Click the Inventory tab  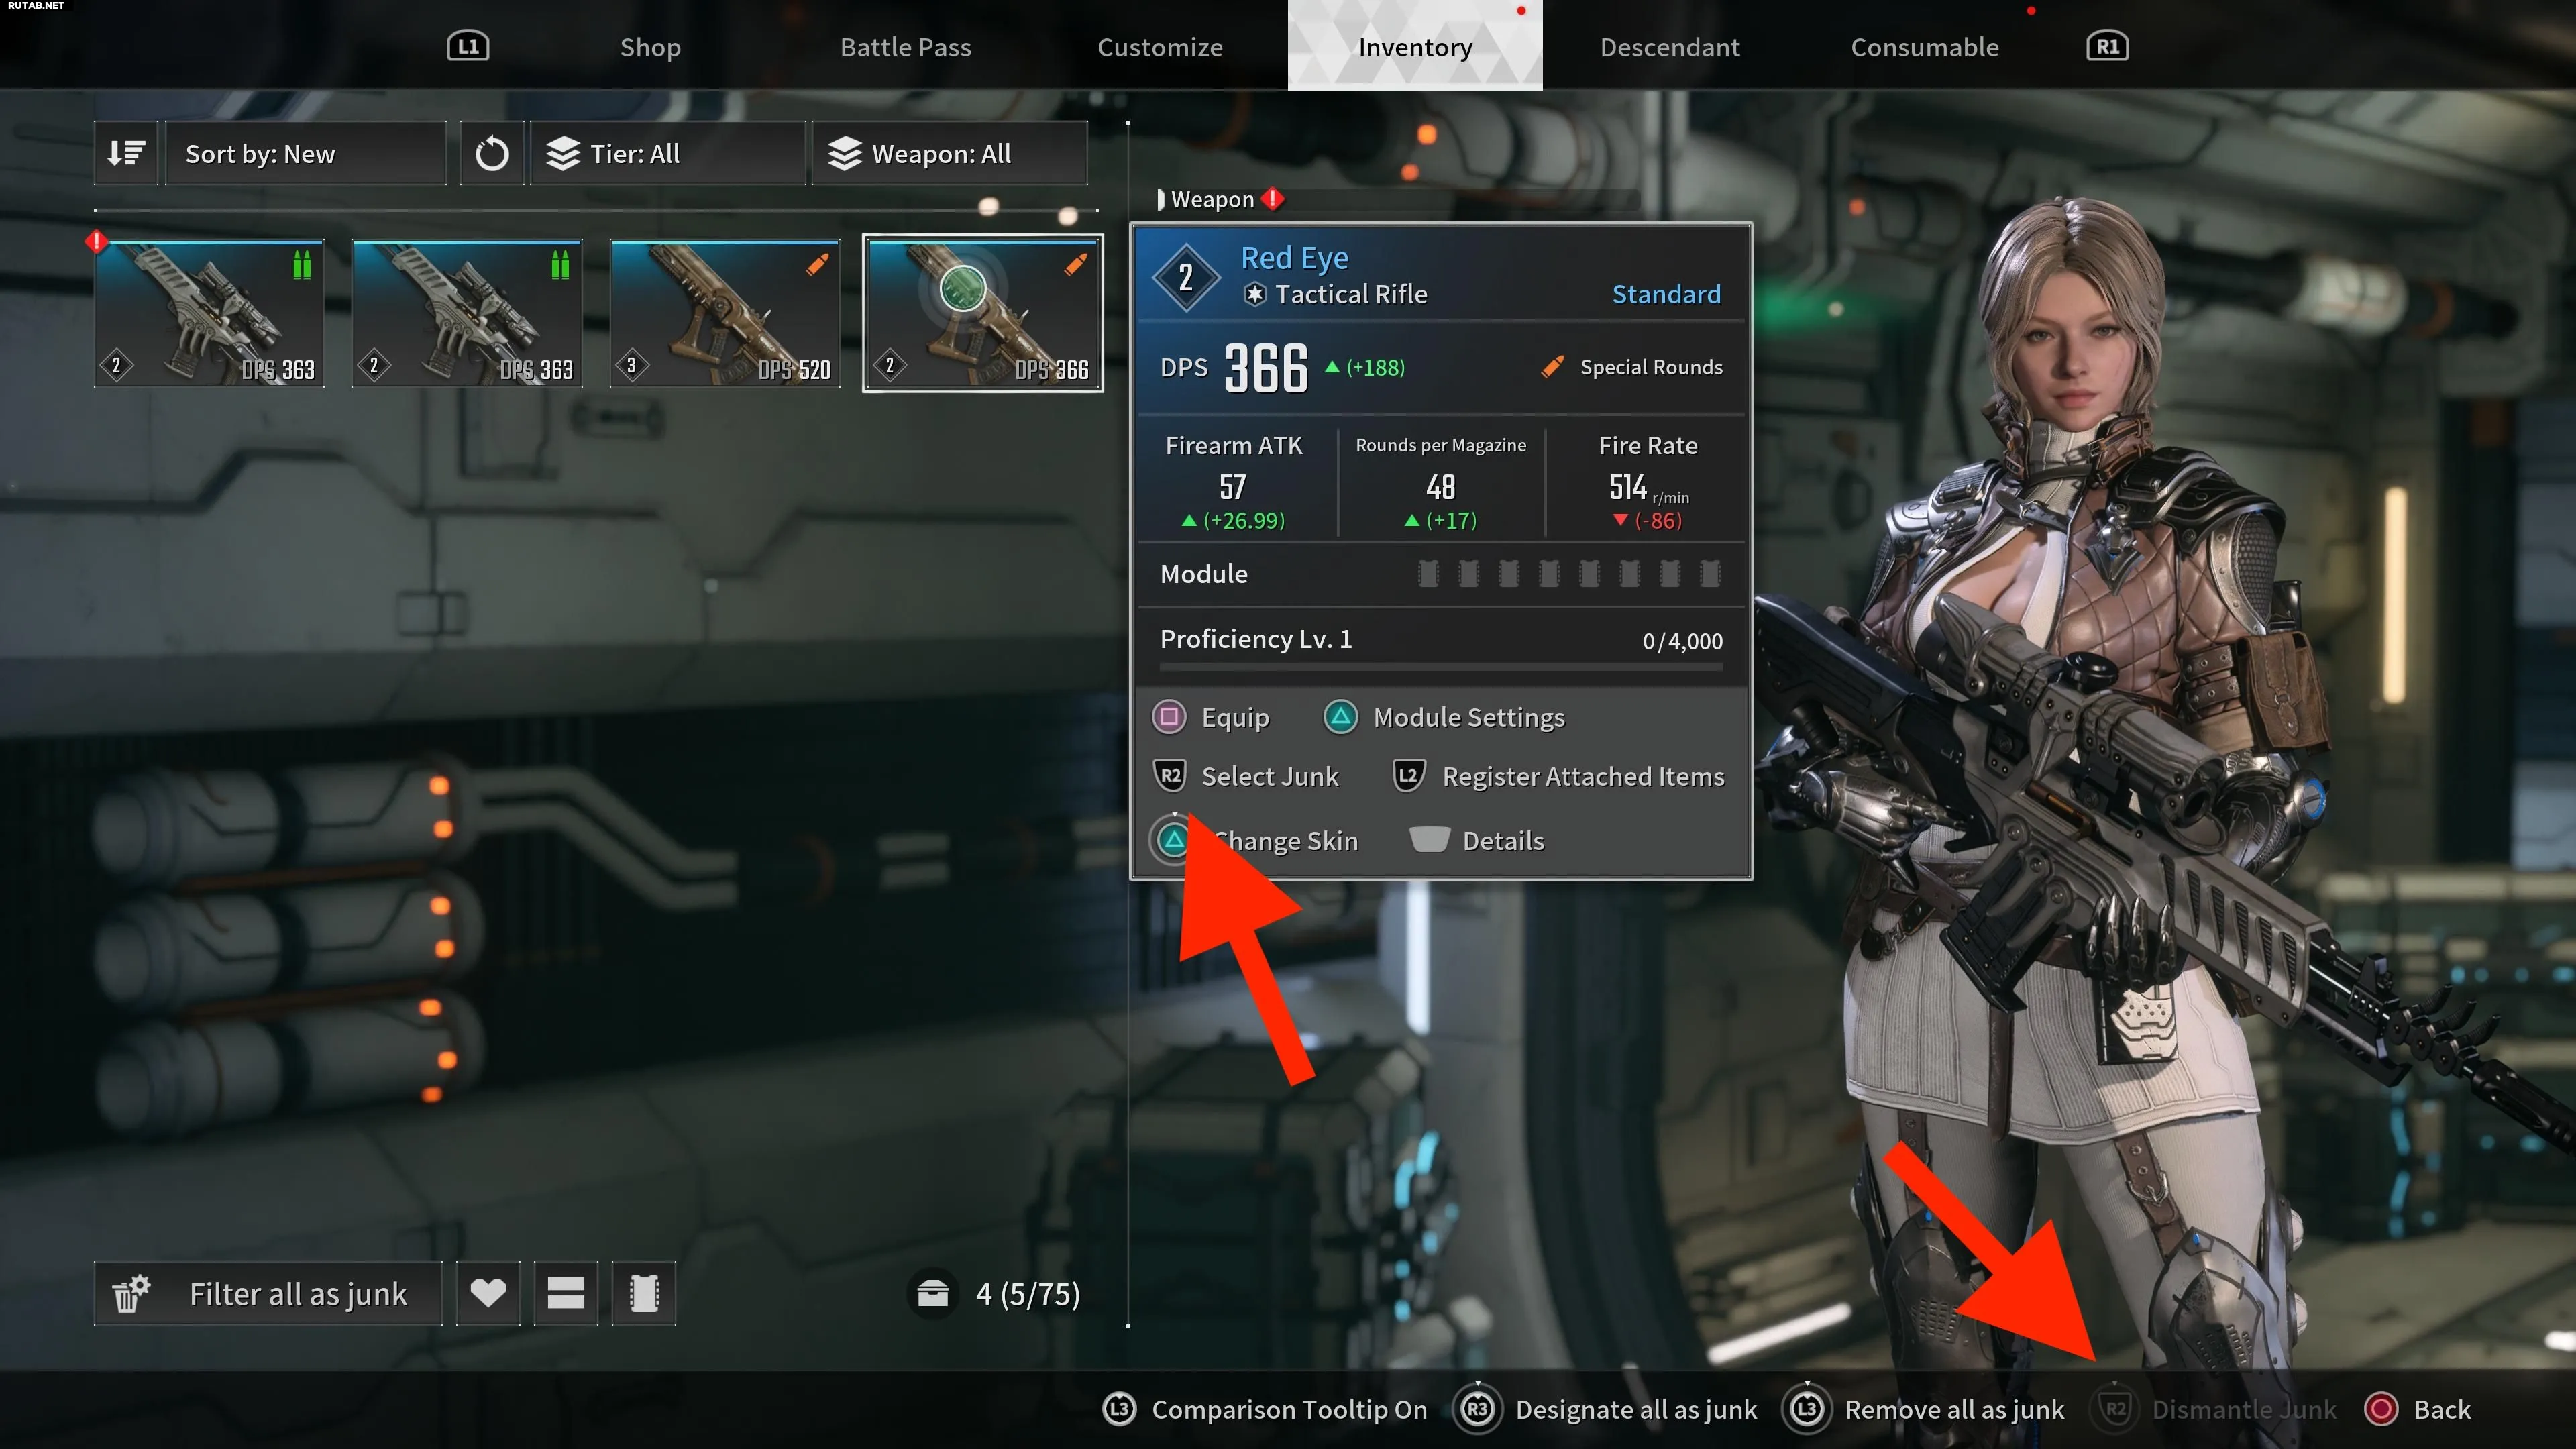click(x=1415, y=46)
